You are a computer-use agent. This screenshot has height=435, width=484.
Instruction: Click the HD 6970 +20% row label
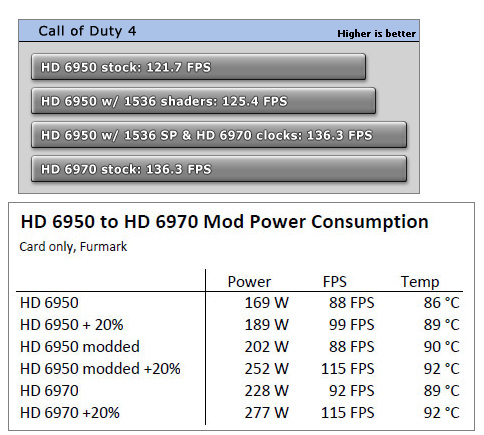click(70, 413)
